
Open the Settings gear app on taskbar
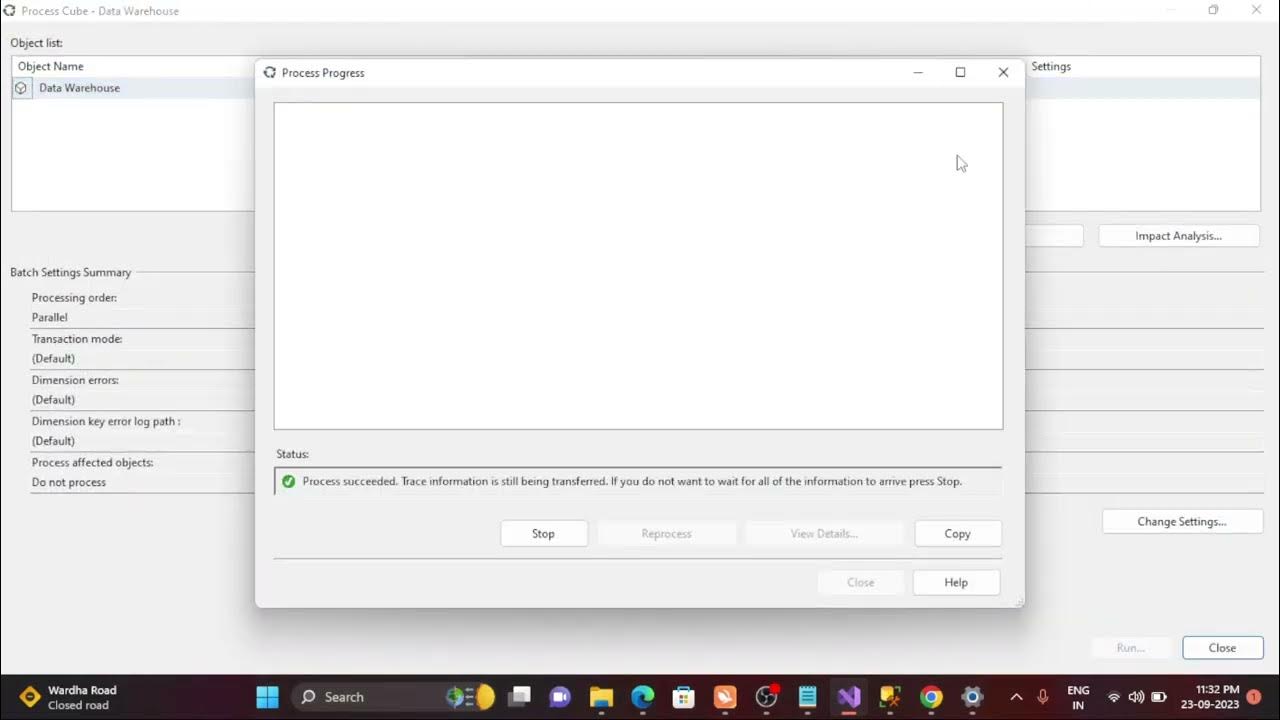pyautogui.click(x=972, y=697)
